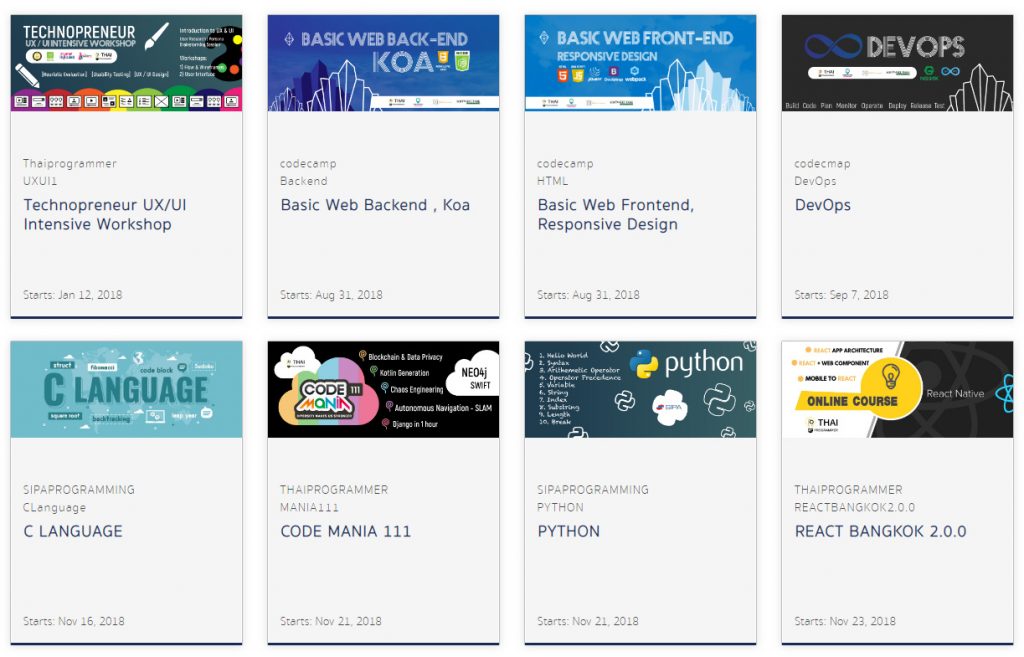1024x657 pixels.
Task: Open the Basic Web Back-End KOA banner
Action: point(383,63)
